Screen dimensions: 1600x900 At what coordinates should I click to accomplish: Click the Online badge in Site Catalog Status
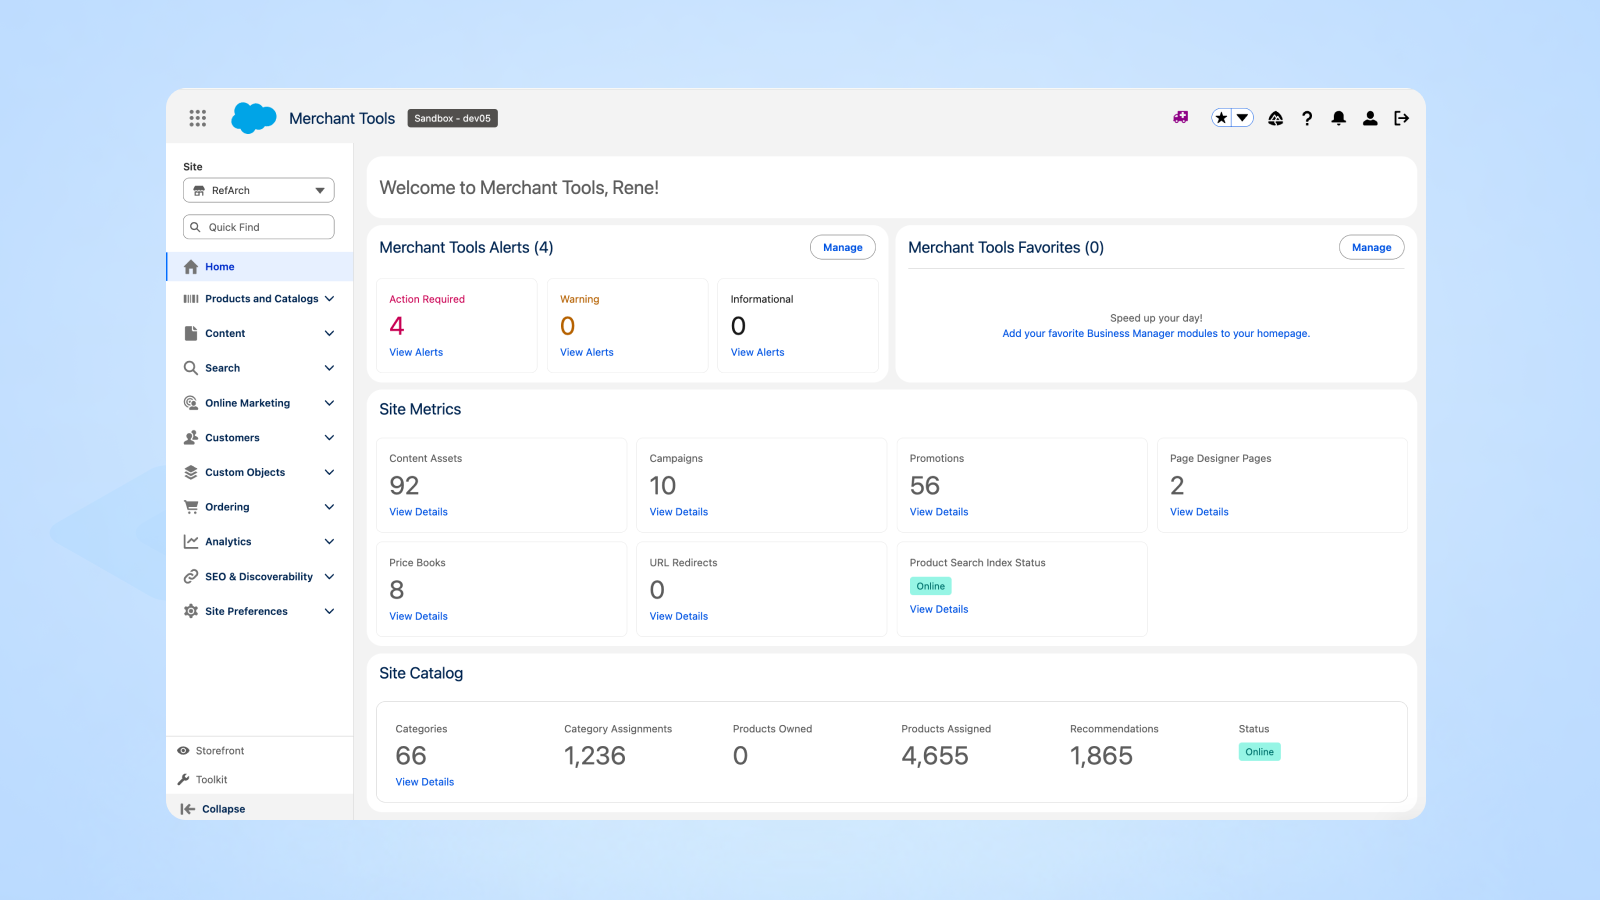[1259, 751]
